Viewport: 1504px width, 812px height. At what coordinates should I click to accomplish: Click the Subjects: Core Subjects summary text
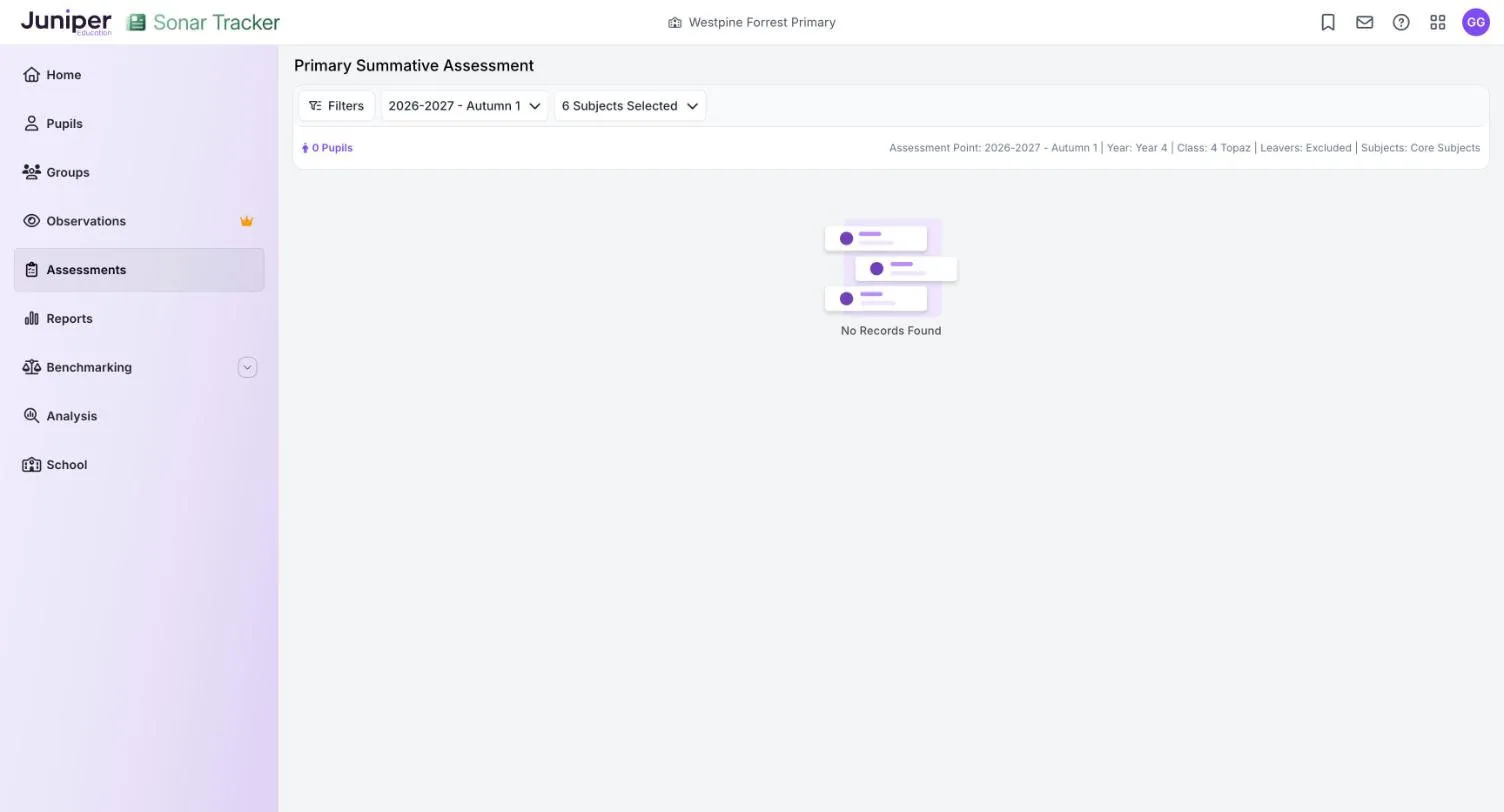pos(1420,148)
